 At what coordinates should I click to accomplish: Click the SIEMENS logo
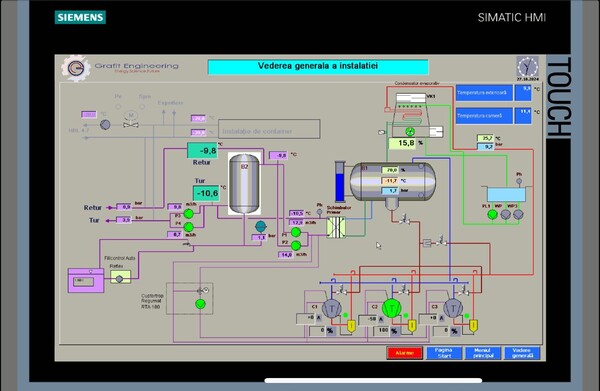point(80,17)
